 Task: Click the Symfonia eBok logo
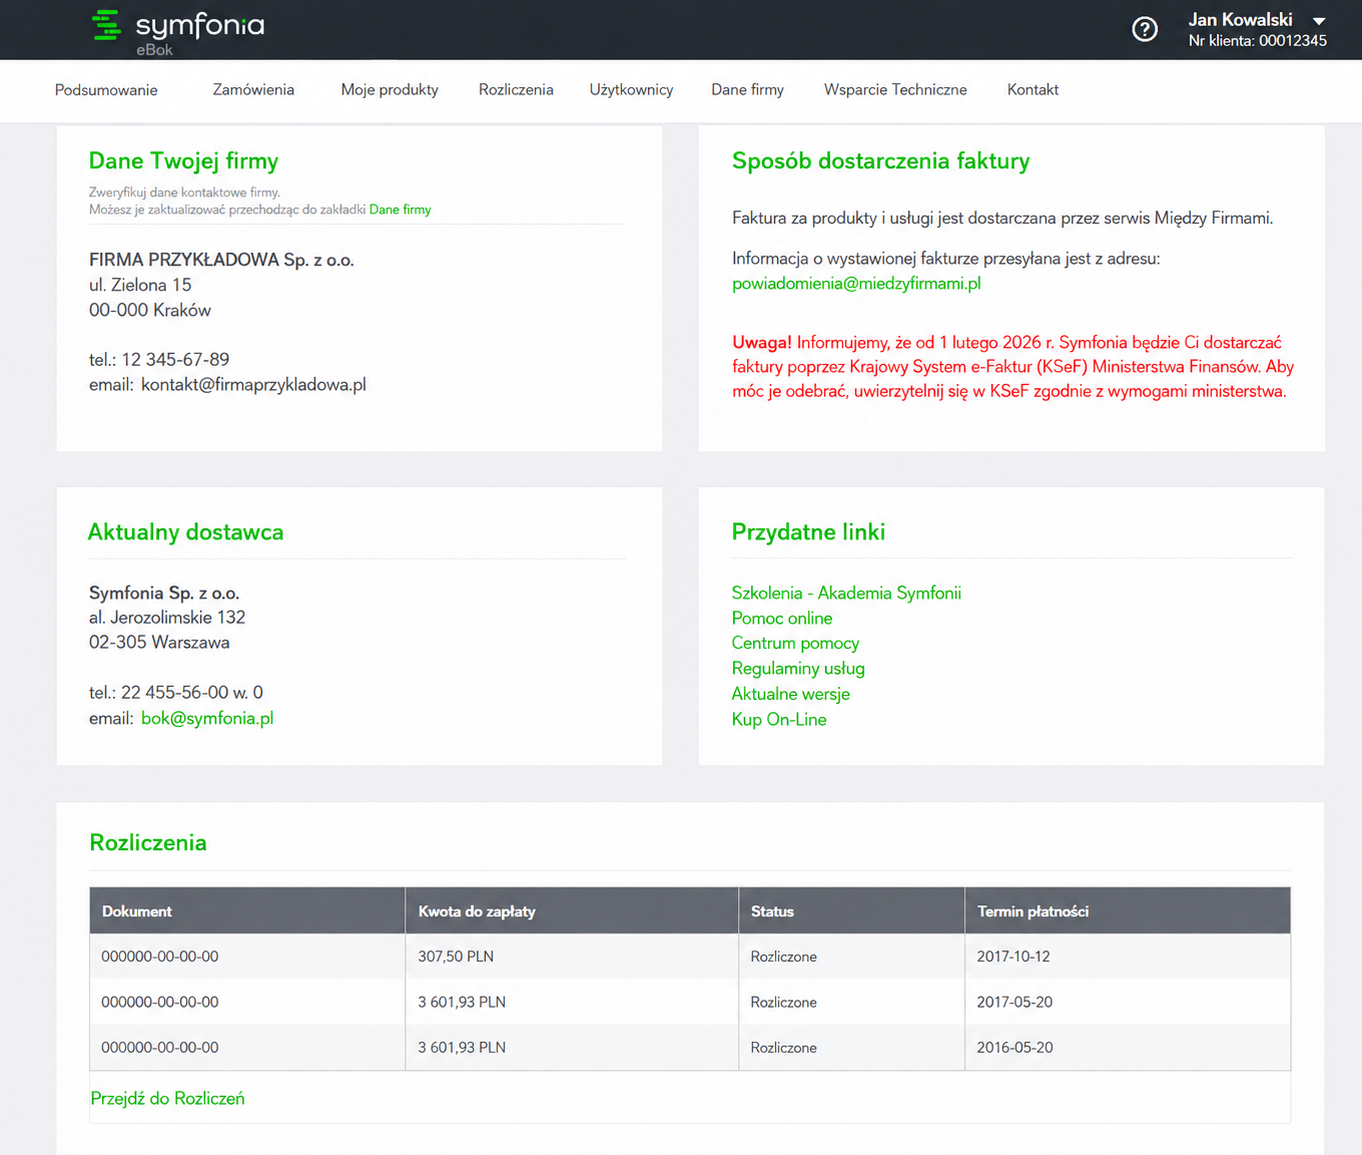[x=178, y=31]
